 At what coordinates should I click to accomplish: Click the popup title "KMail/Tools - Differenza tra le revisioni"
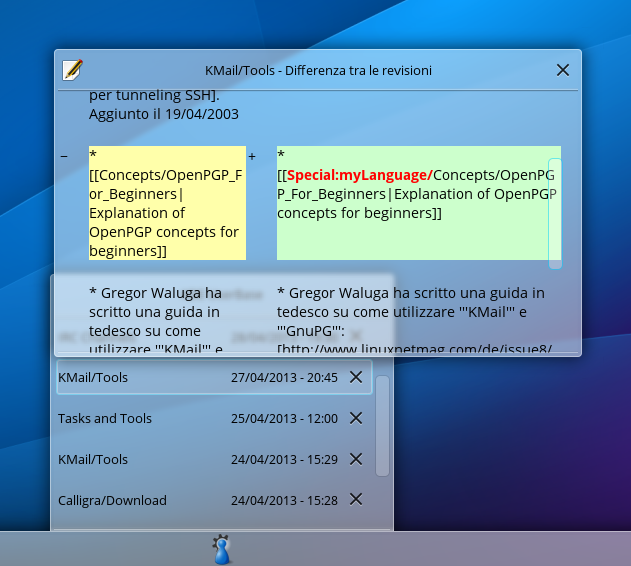coord(318,70)
